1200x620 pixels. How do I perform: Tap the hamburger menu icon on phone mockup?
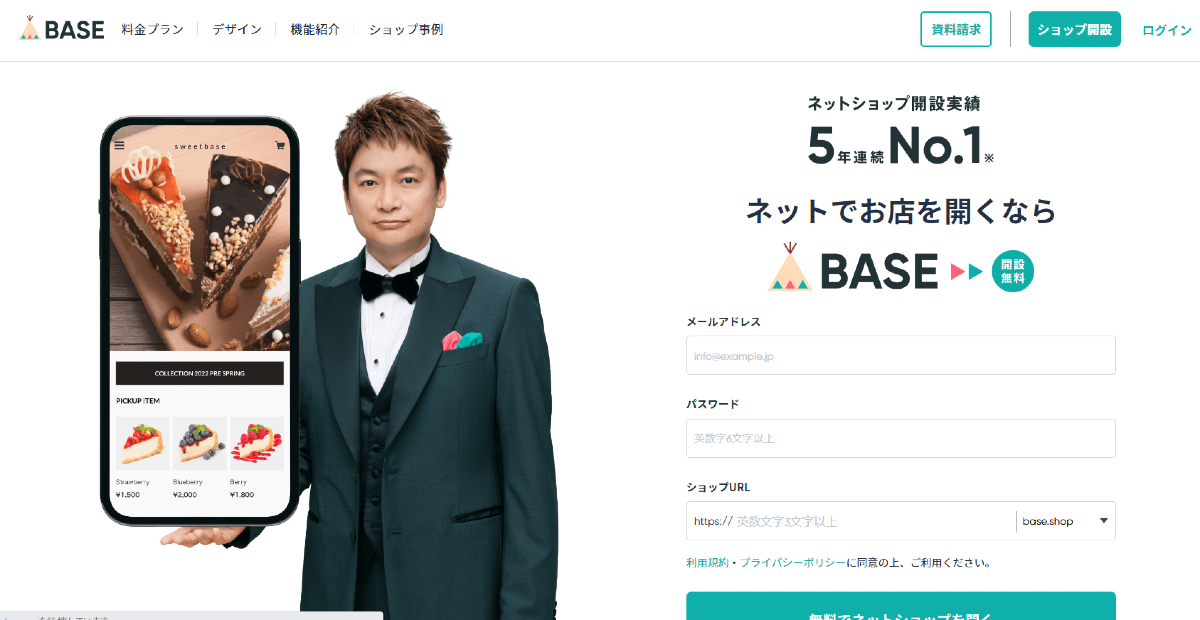click(120, 146)
